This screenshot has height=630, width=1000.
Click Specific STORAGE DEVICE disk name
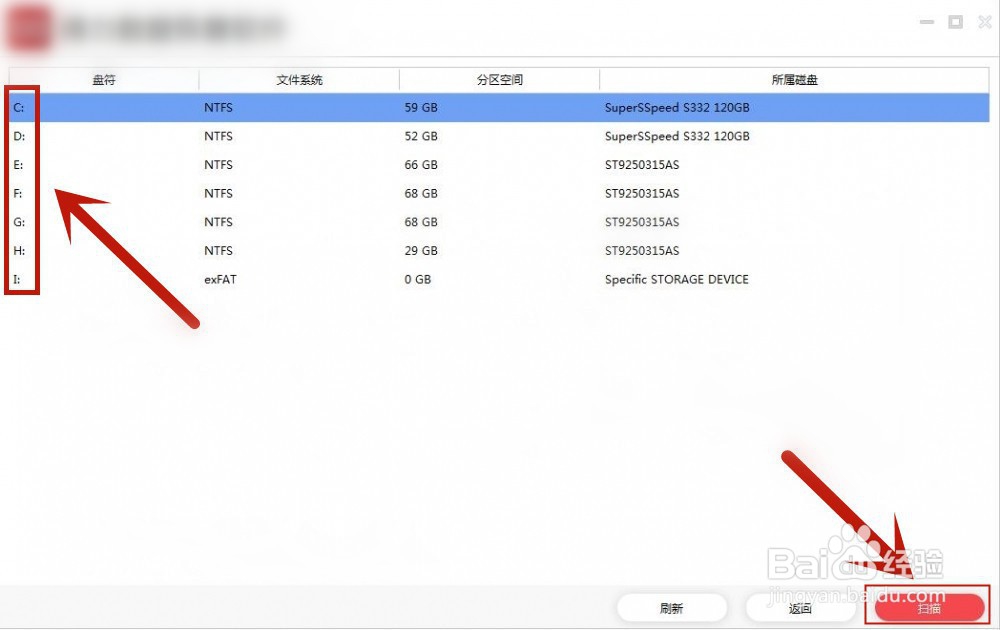677,279
